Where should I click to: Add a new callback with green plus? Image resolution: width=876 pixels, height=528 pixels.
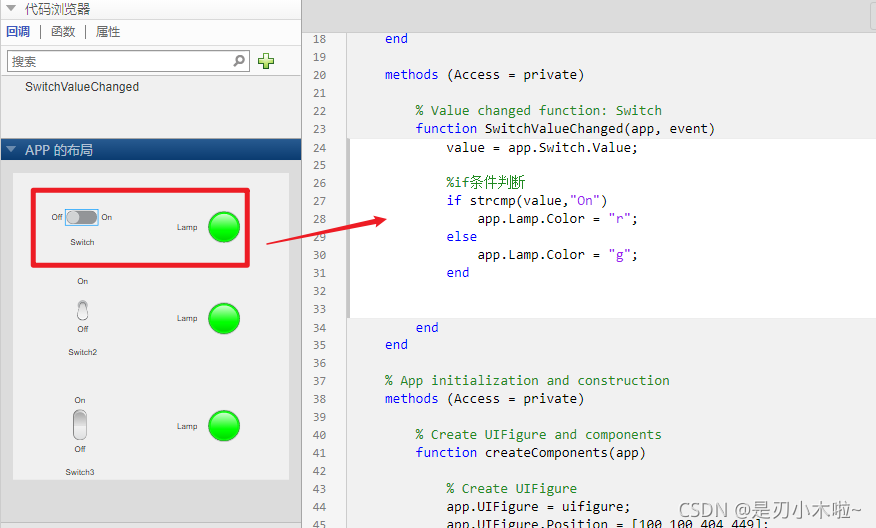[x=266, y=61]
